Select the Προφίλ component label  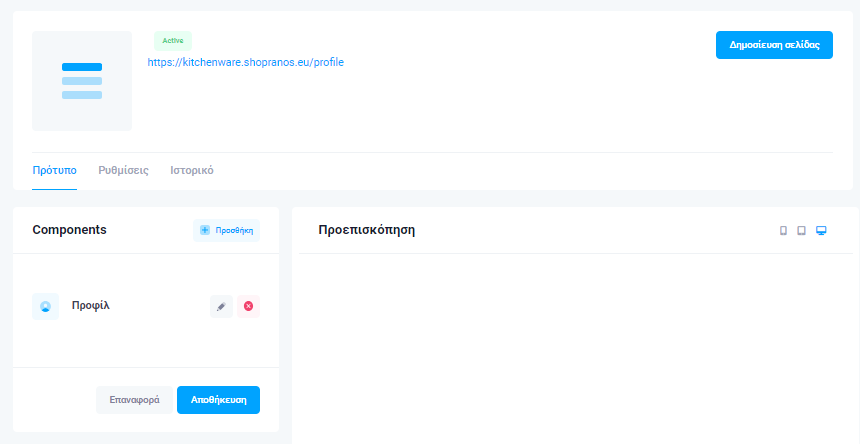click(x=90, y=306)
